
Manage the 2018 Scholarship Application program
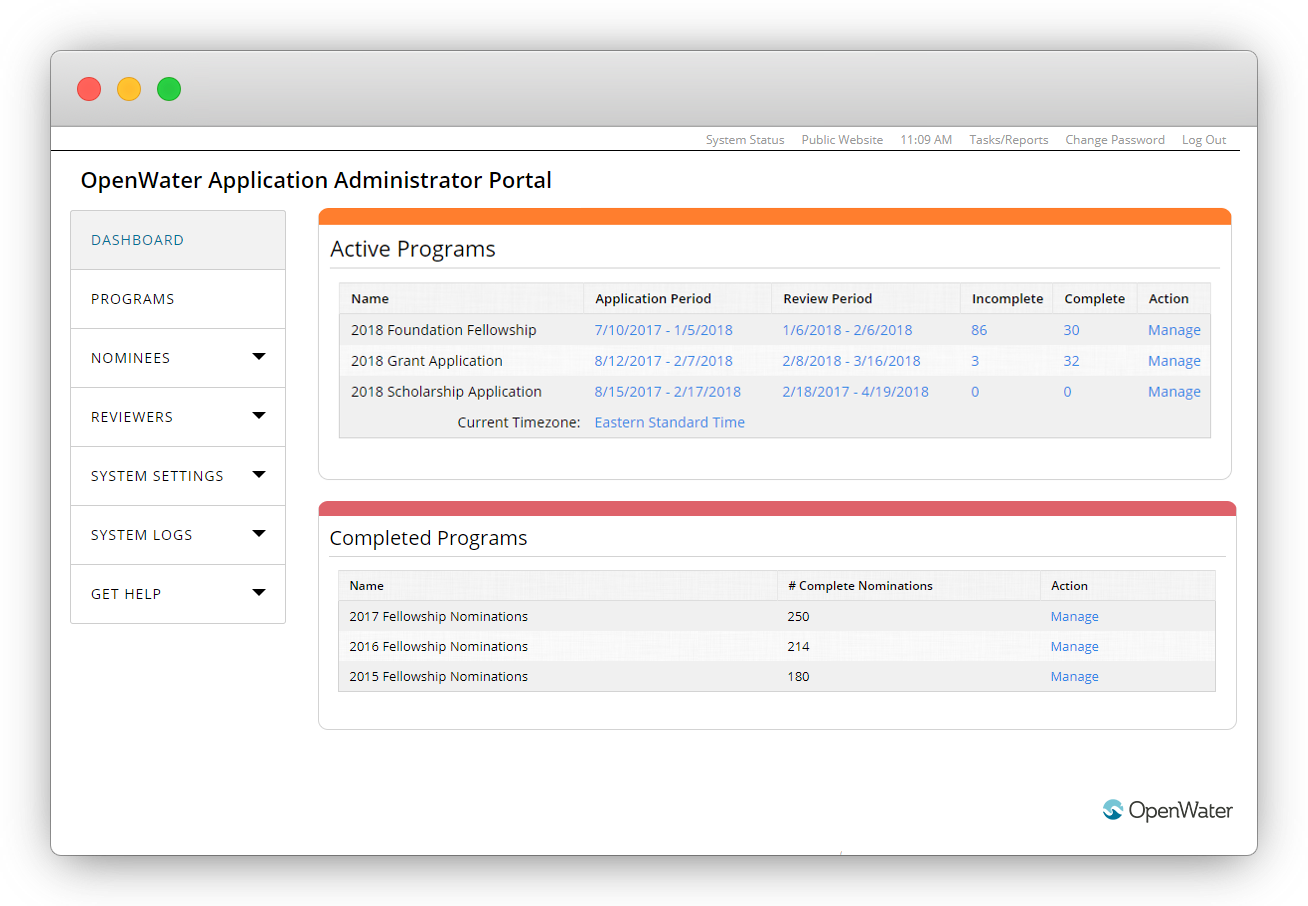coord(1174,392)
